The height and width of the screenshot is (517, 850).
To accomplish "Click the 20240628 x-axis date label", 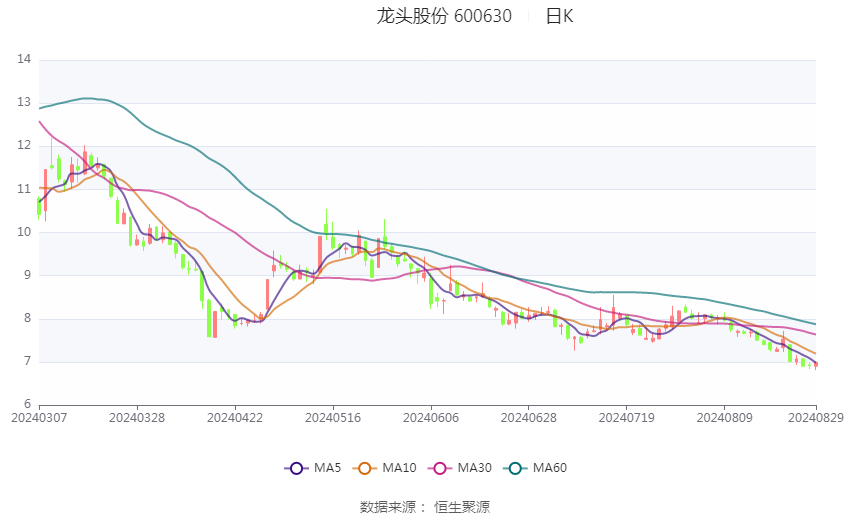I will (x=529, y=418).
